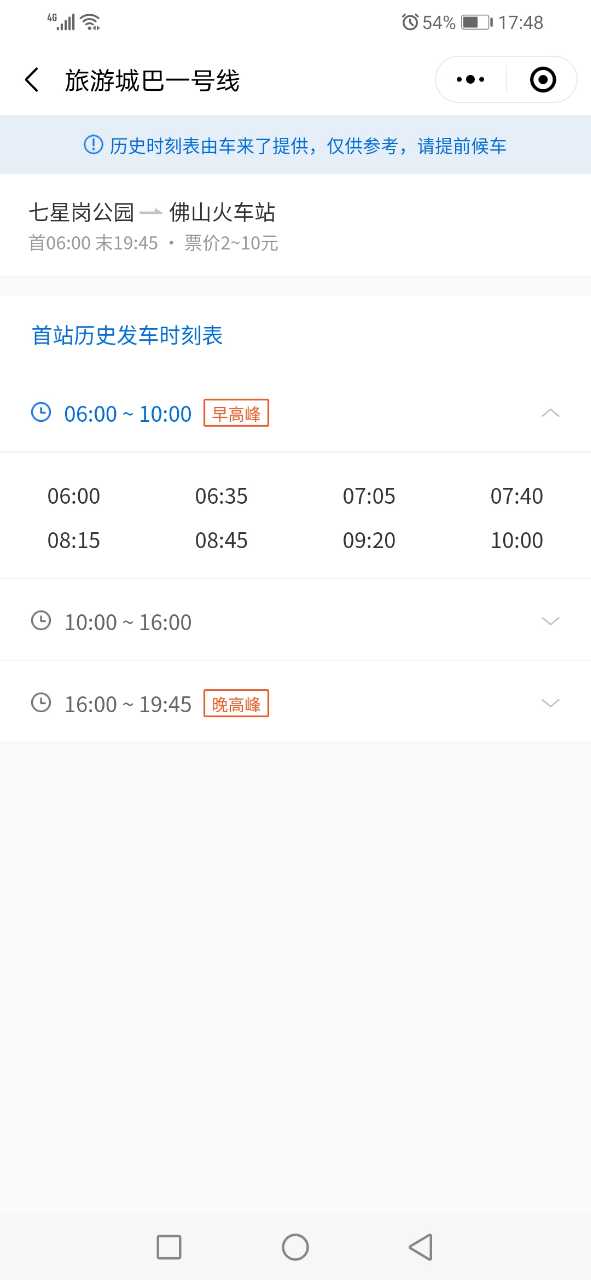Tap the 晚高峰 tag
Viewport: 591px width, 1280px height.
coord(236,704)
